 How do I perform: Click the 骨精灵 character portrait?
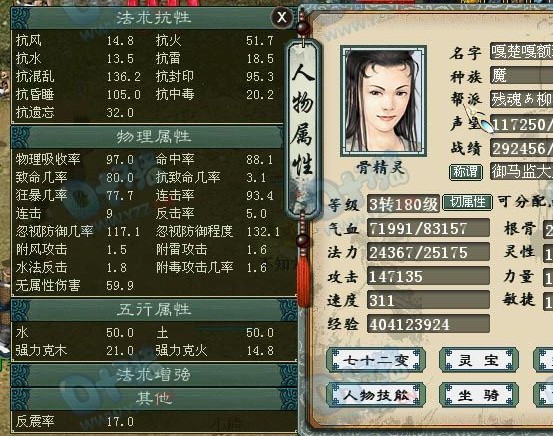click(383, 101)
